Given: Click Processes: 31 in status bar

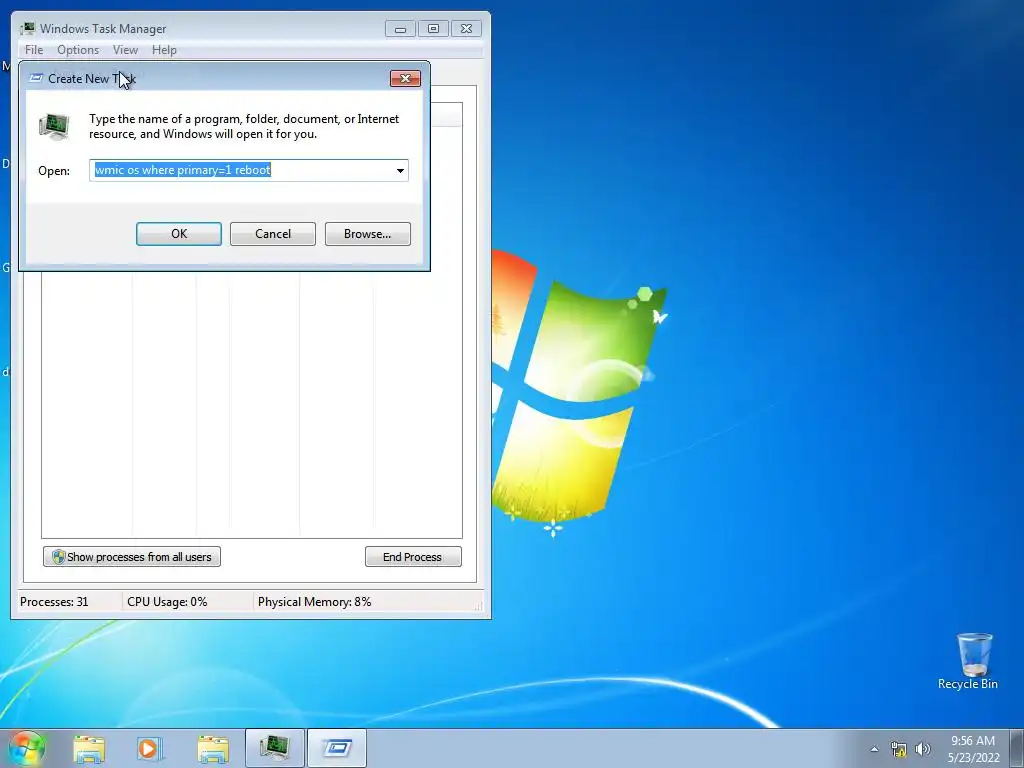Looking at the screenshot, I should tap(54, 602).
